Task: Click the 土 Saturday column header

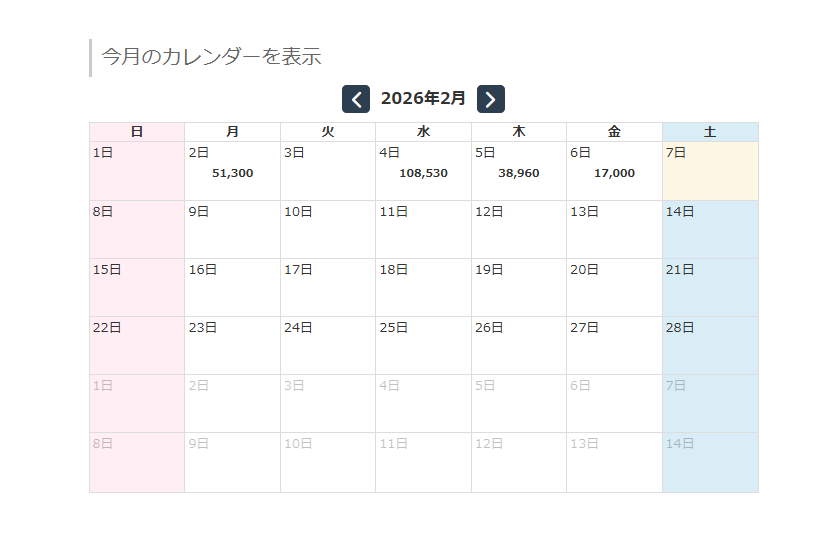Action: pyautogui.click(x=710, y=132)
